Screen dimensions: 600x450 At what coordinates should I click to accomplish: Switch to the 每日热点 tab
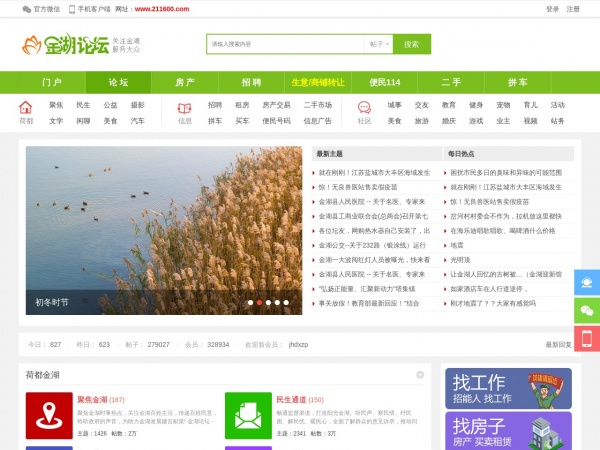464,154
